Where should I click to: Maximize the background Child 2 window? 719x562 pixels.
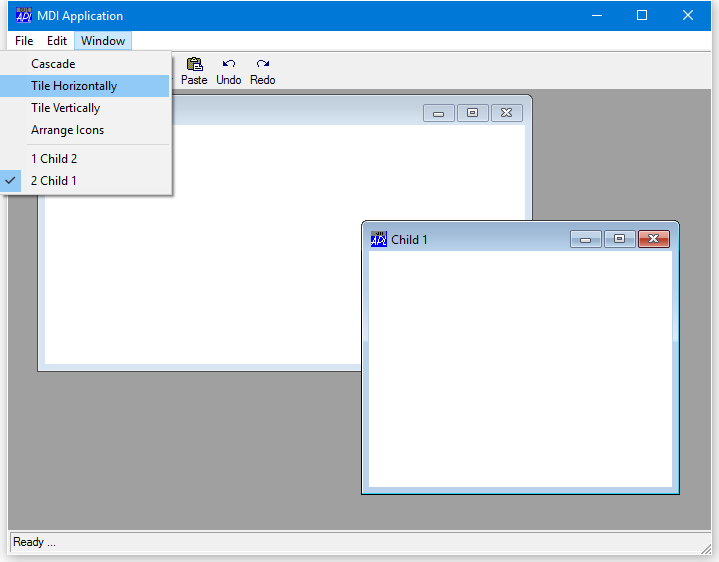click(473, 113)
